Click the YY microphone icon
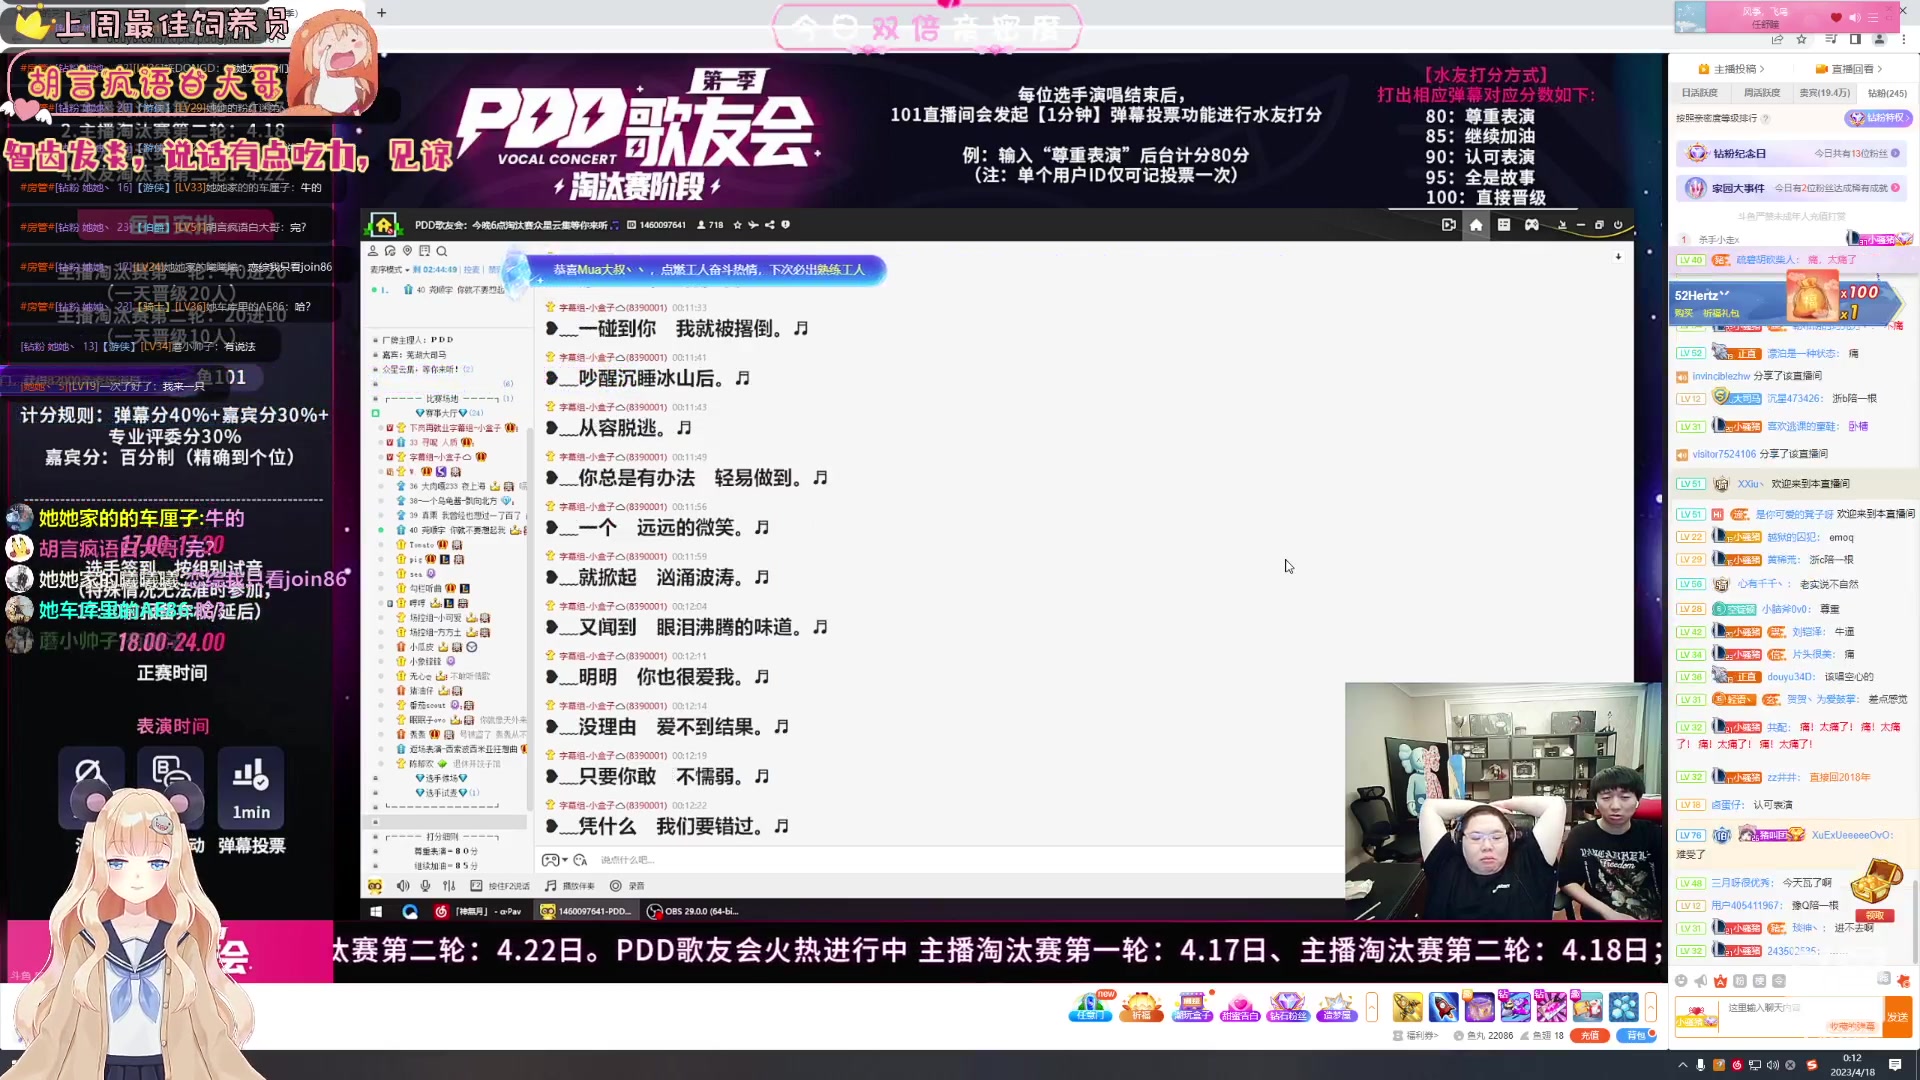1920x1080 pixels. pos(425,886)
